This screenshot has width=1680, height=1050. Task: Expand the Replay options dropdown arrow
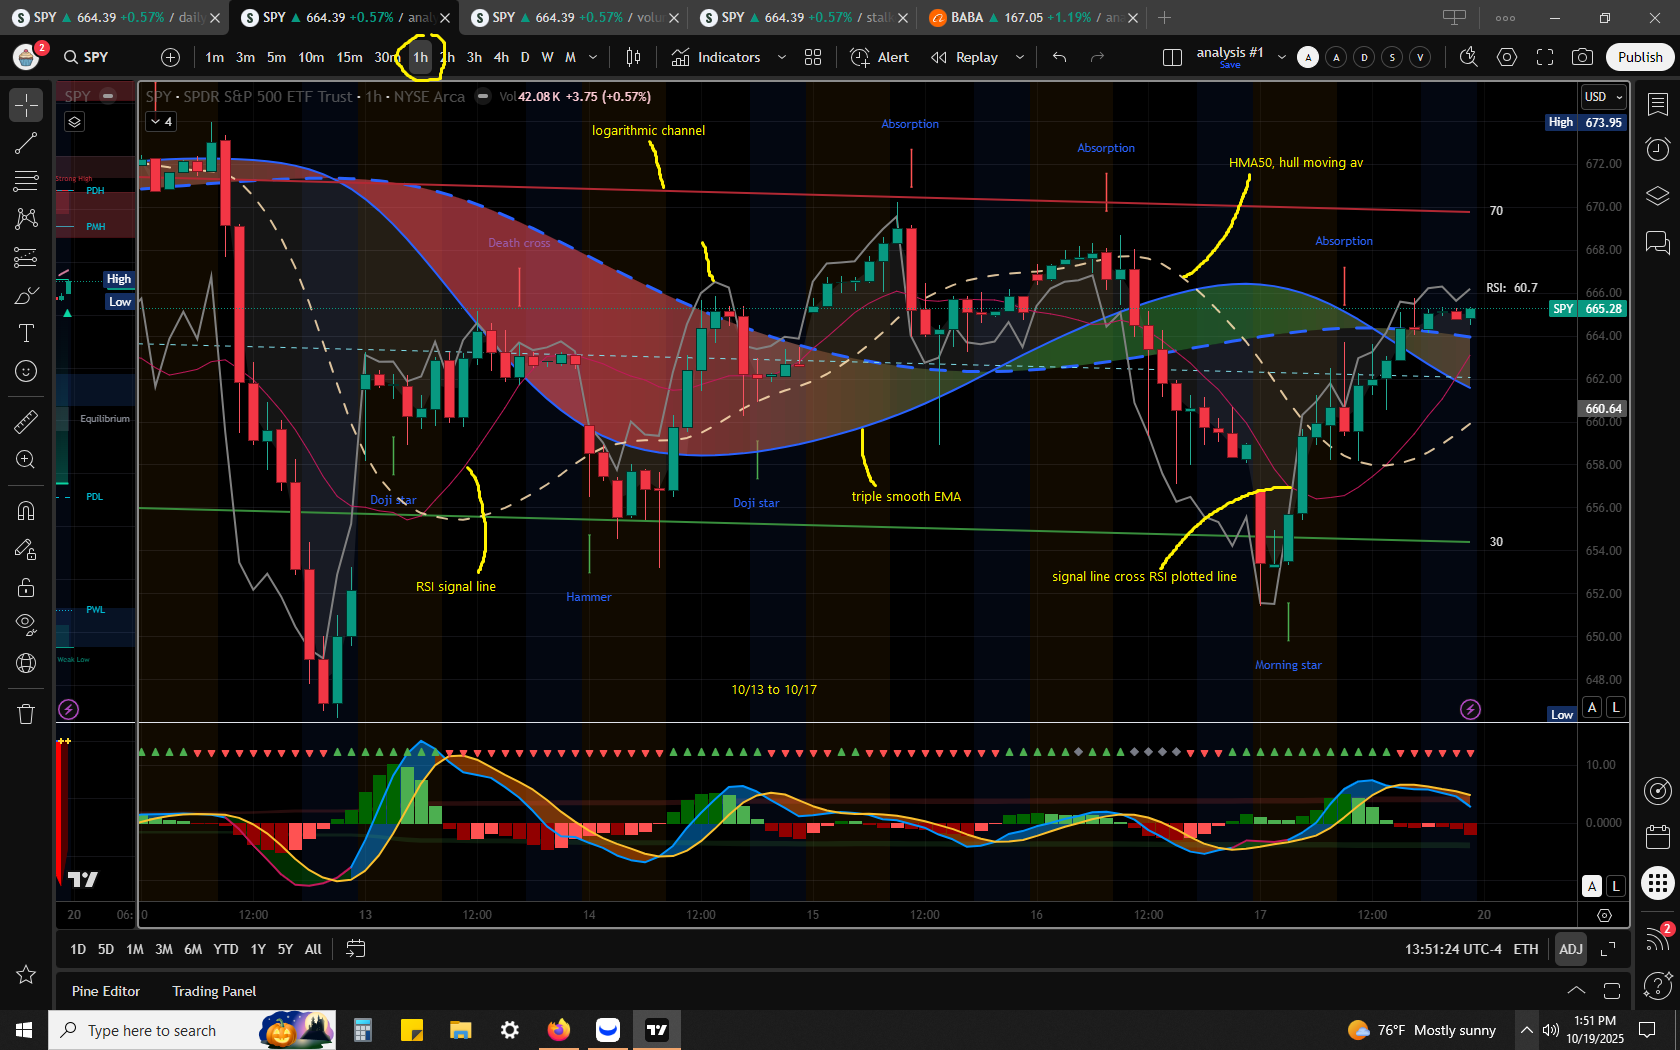(x=1020, y=57)
